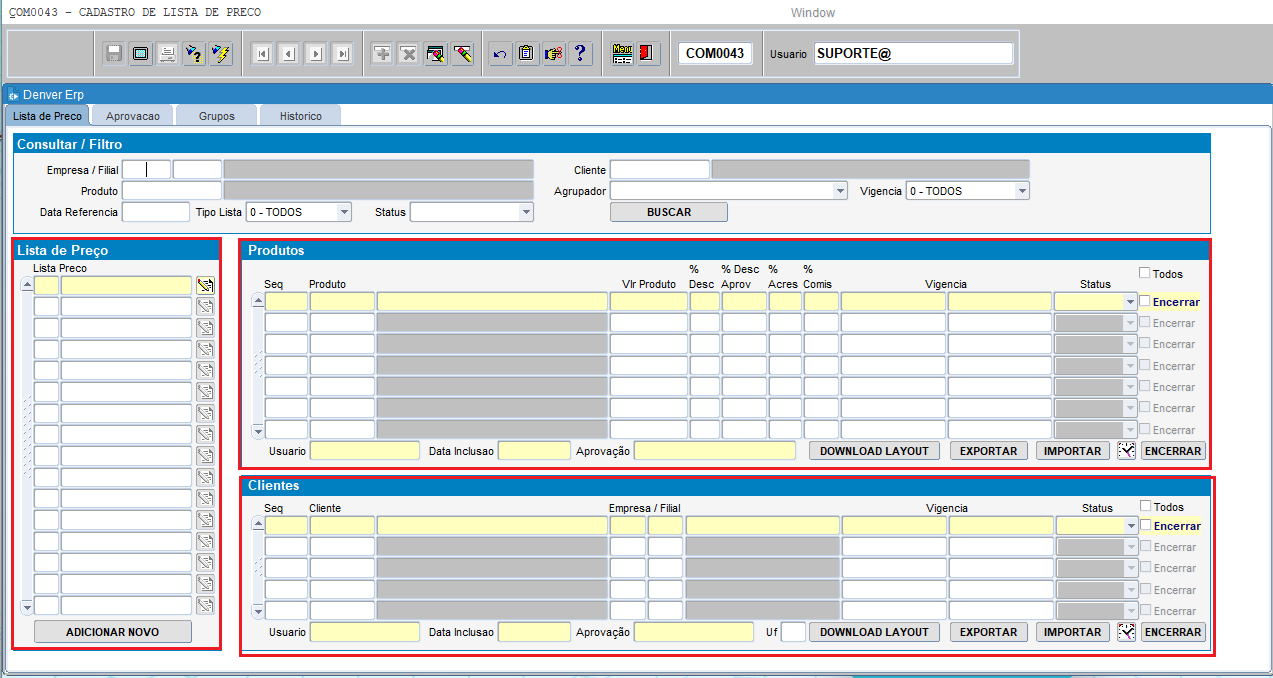Image resolution: width=1273 pixels, height=678 pixels.
Task: Click the COM0043 code field in toolbar
Action: point(715,54)
